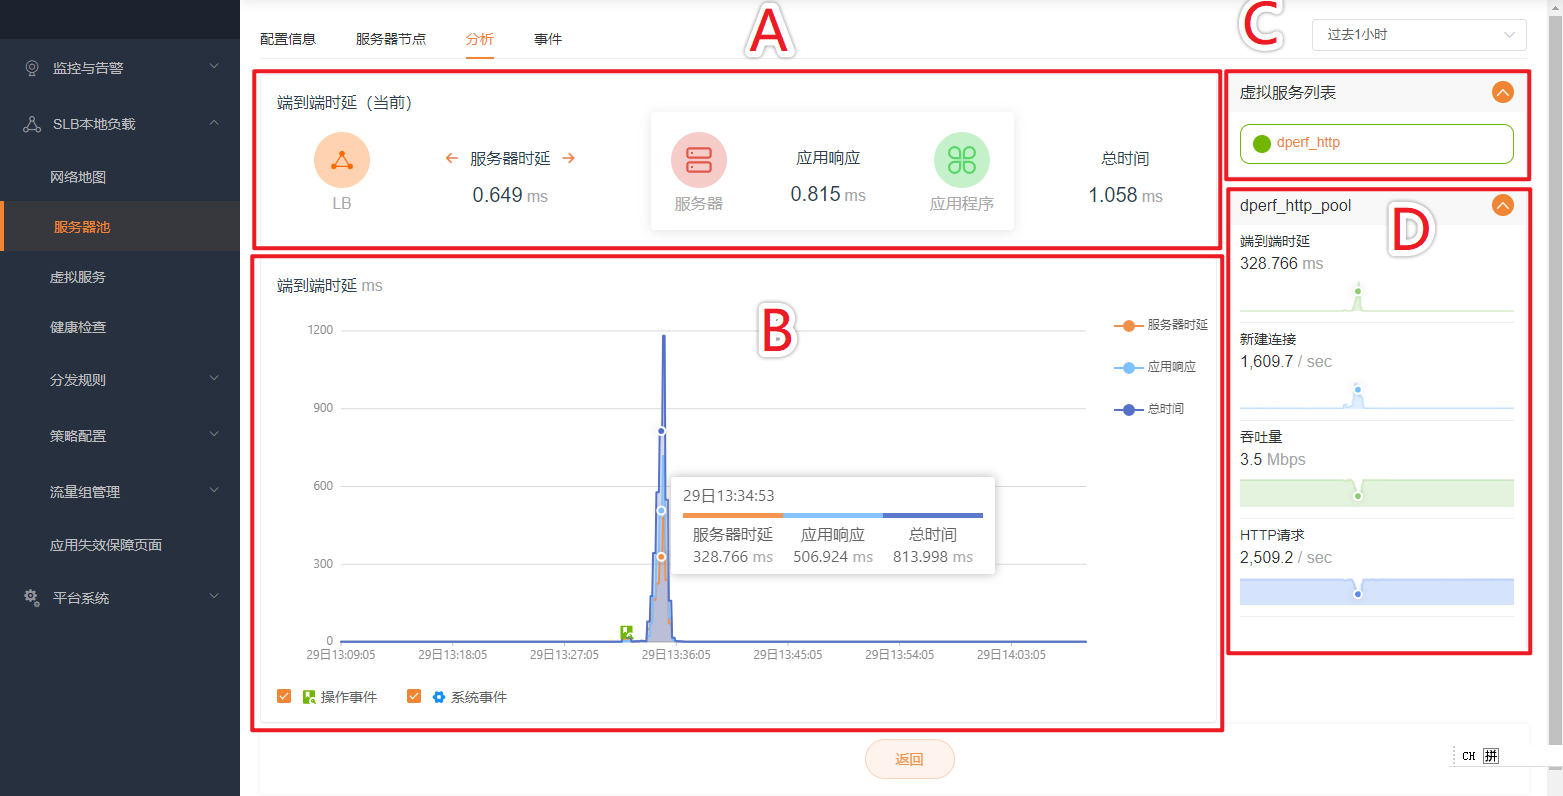The height and width of the screenshot is (796, 1563).
Task: Uncheck the 操作事件 checkbox
Action: click(x=284, y=696)
